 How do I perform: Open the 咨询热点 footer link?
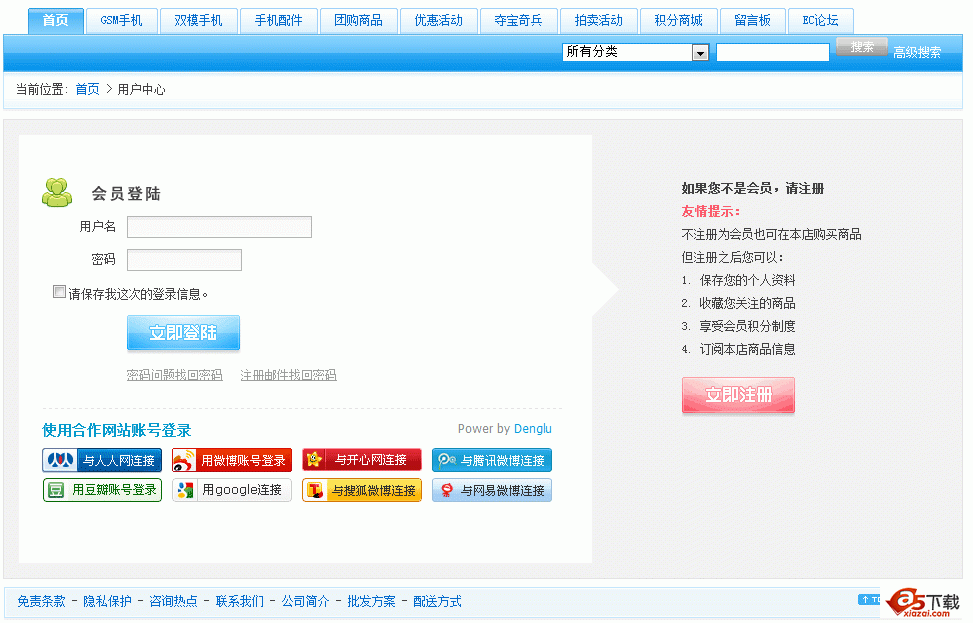[x=173, y=601]
